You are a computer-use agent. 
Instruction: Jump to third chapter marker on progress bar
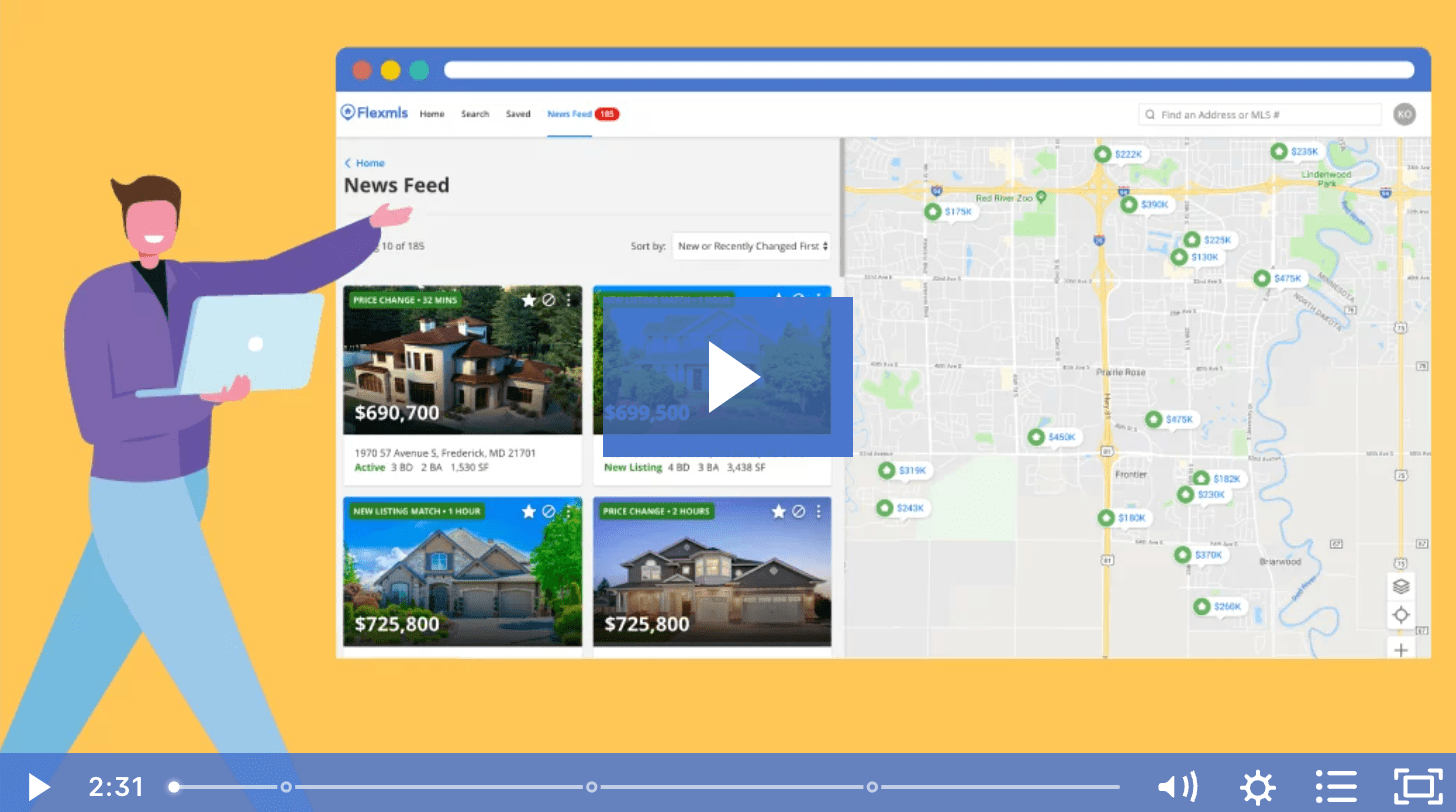872,787
